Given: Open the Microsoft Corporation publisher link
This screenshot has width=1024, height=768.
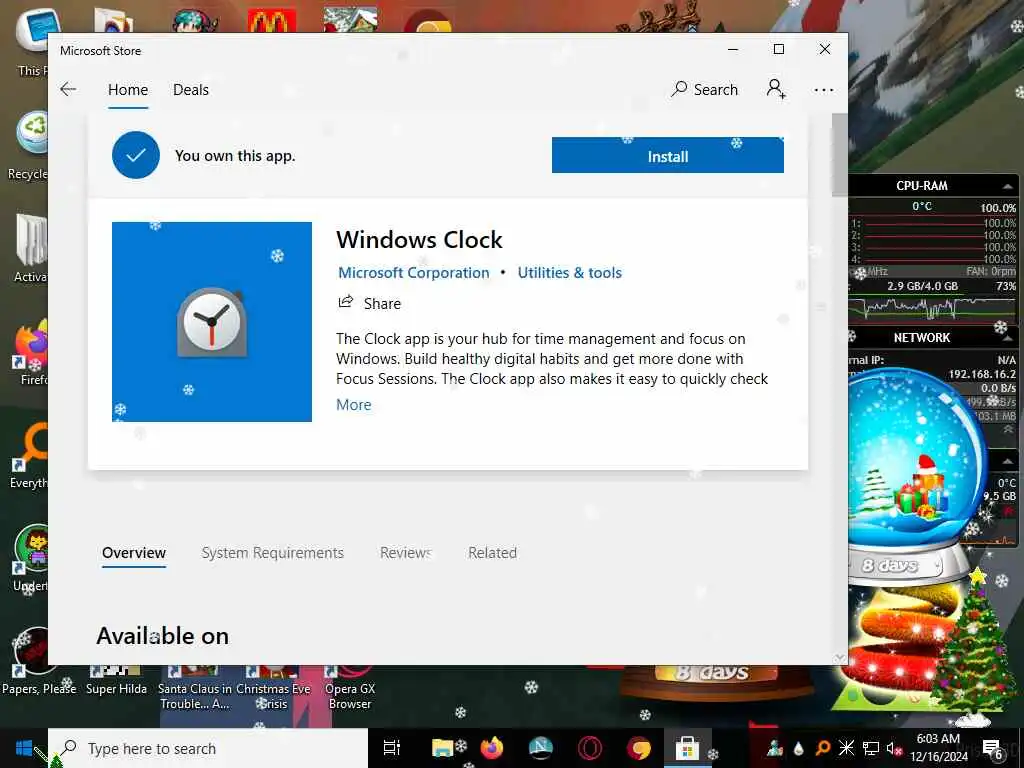Looking at the screenshot, I should (413, 272).
